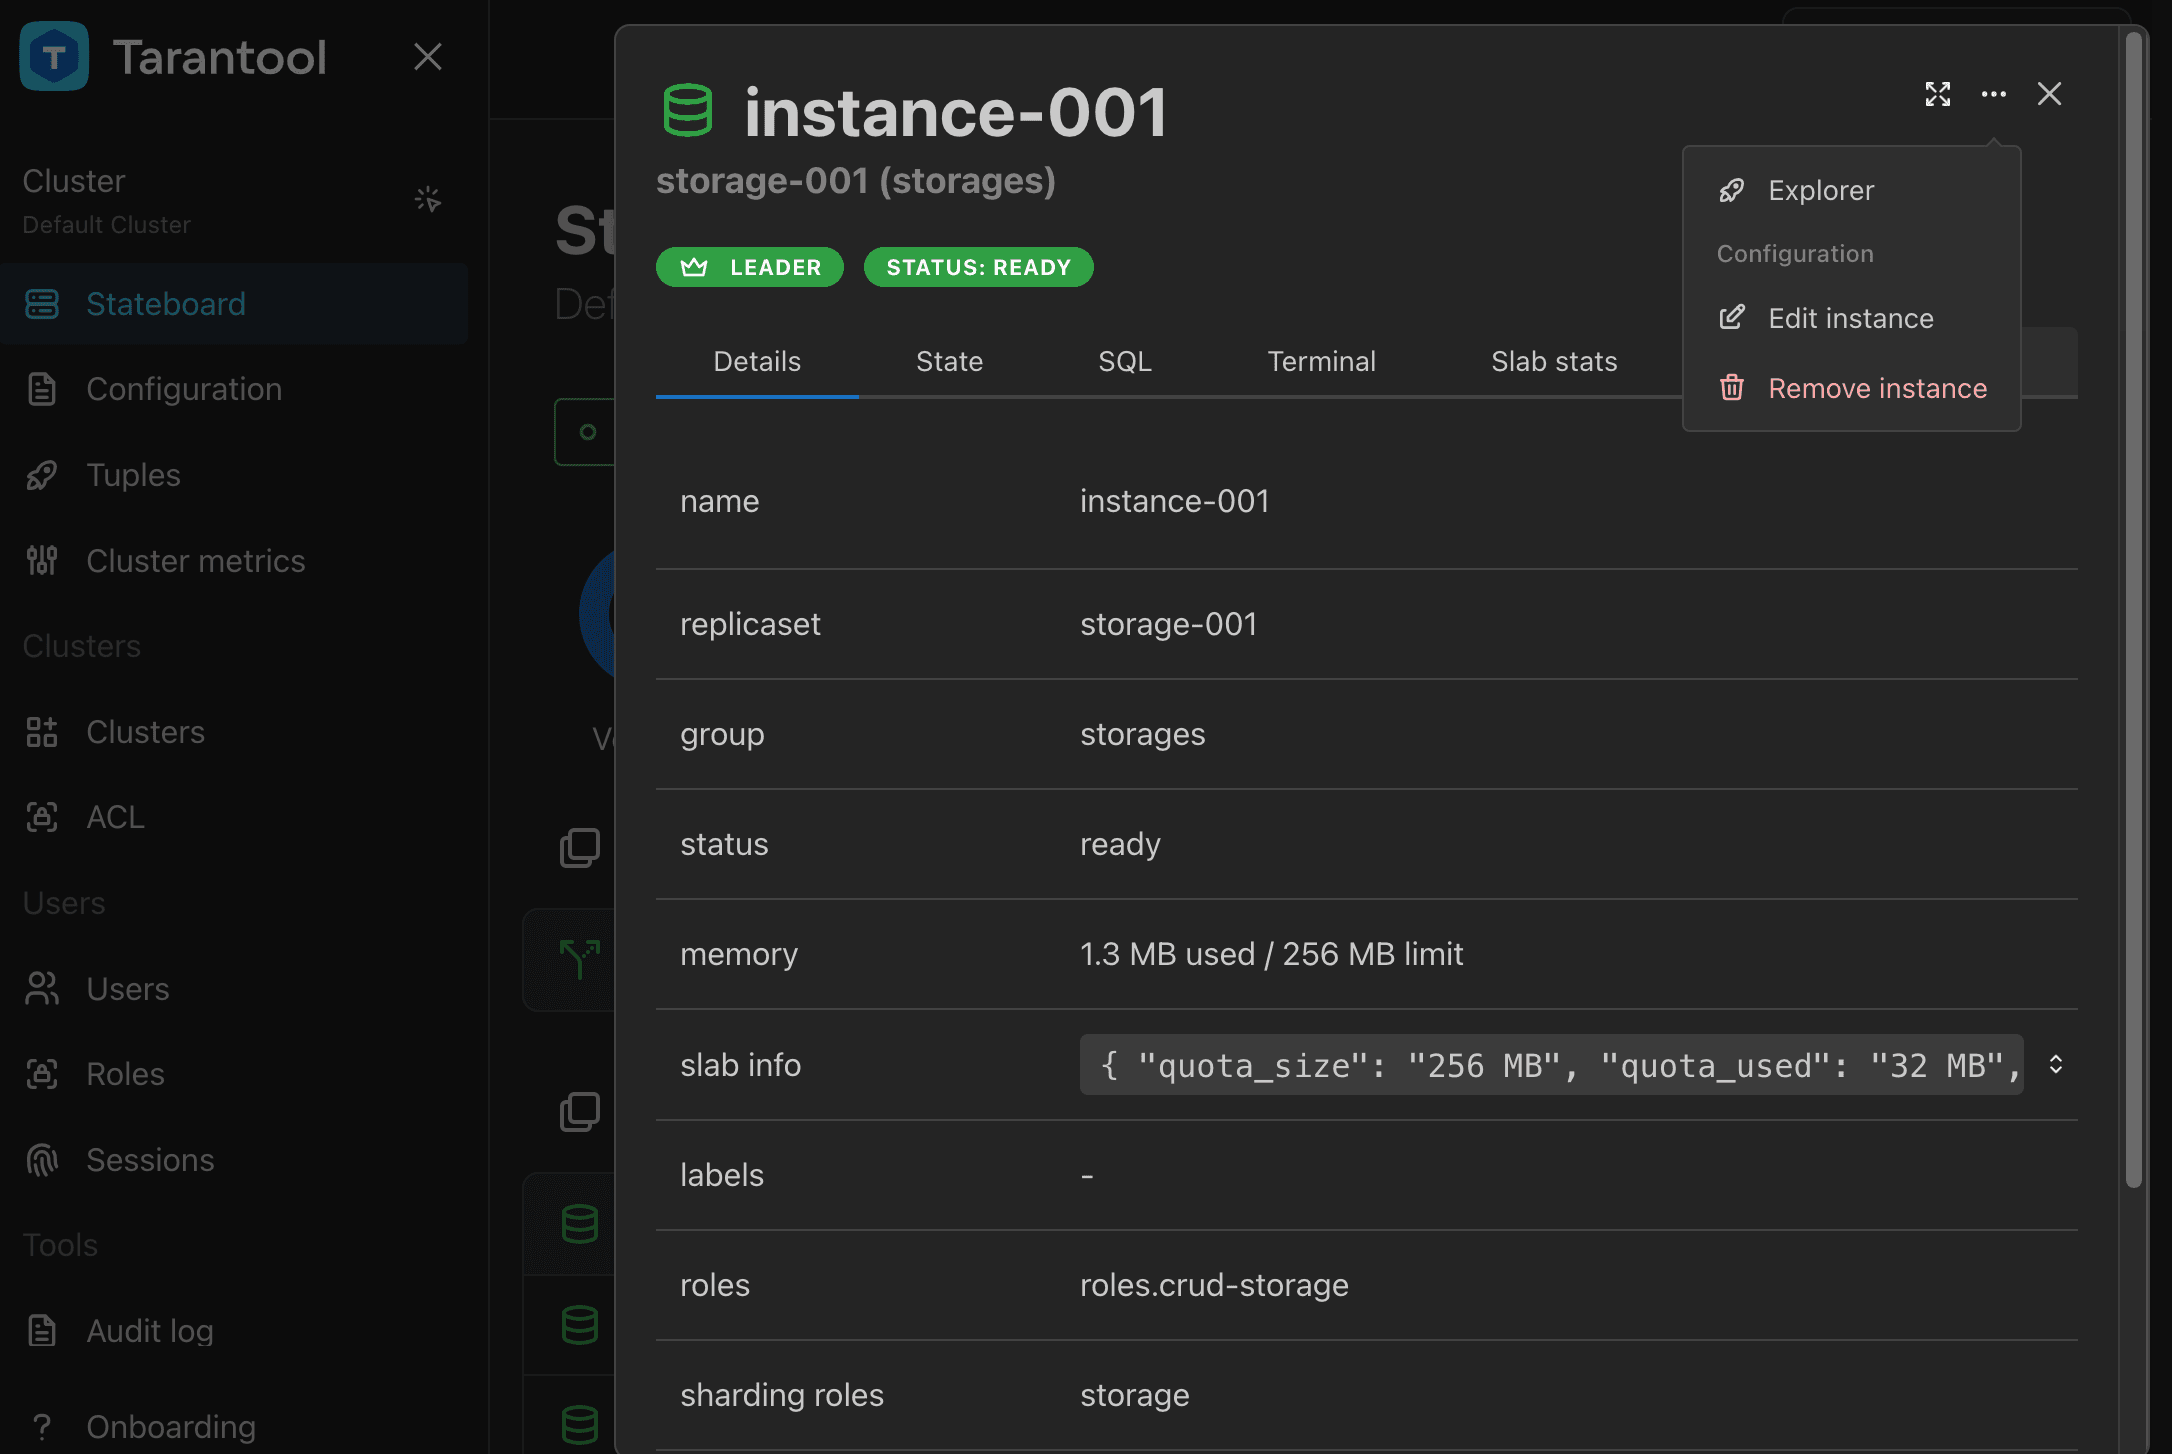Close the instance-001 details panel
This screenshot has height=1454, width=2172.
click(x=2050, y=94)
